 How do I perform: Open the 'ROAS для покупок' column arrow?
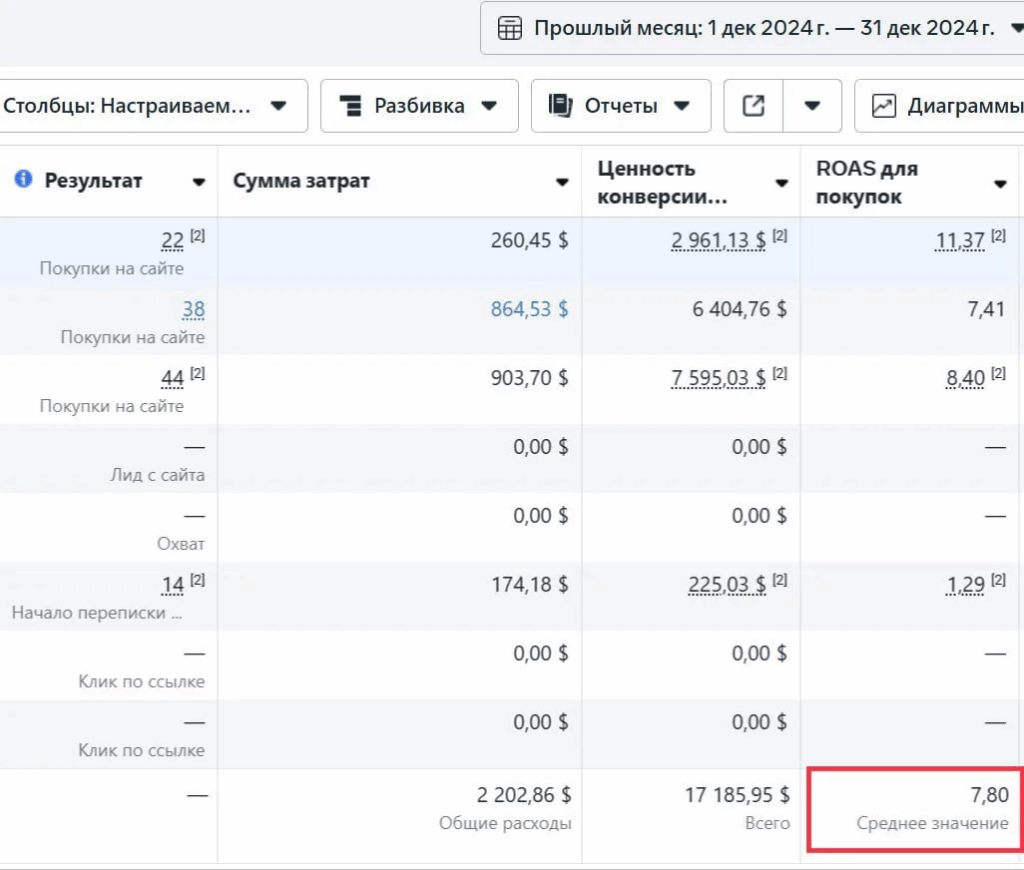pos(1000,184)
